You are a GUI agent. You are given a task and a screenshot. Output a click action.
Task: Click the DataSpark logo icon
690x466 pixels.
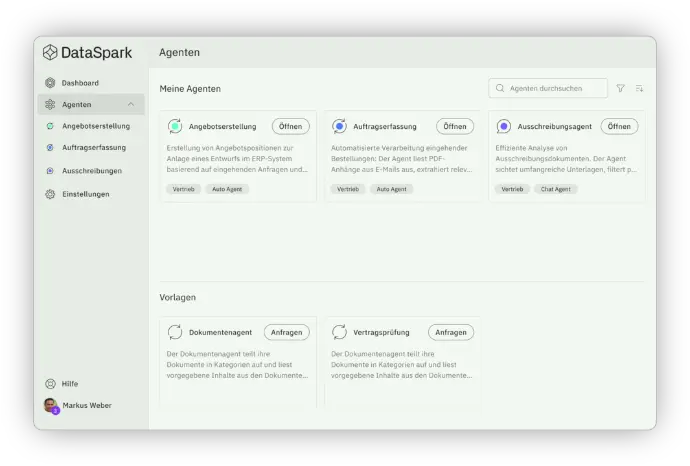coord(50,53)
